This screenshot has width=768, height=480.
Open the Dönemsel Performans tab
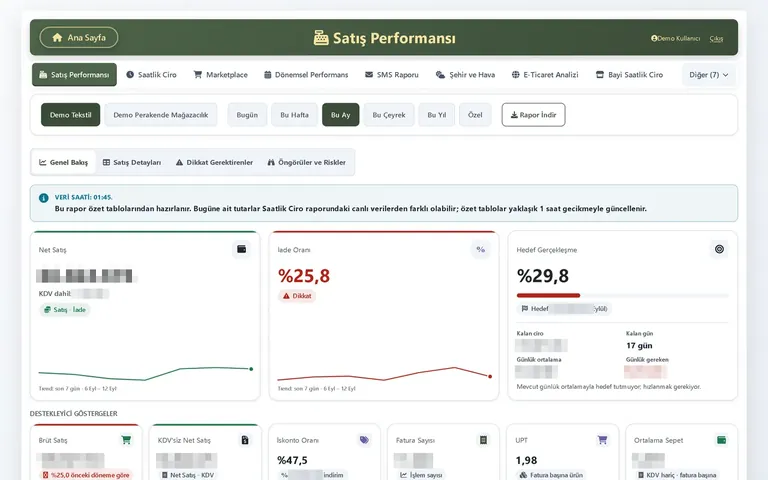[x=306, y=74]
